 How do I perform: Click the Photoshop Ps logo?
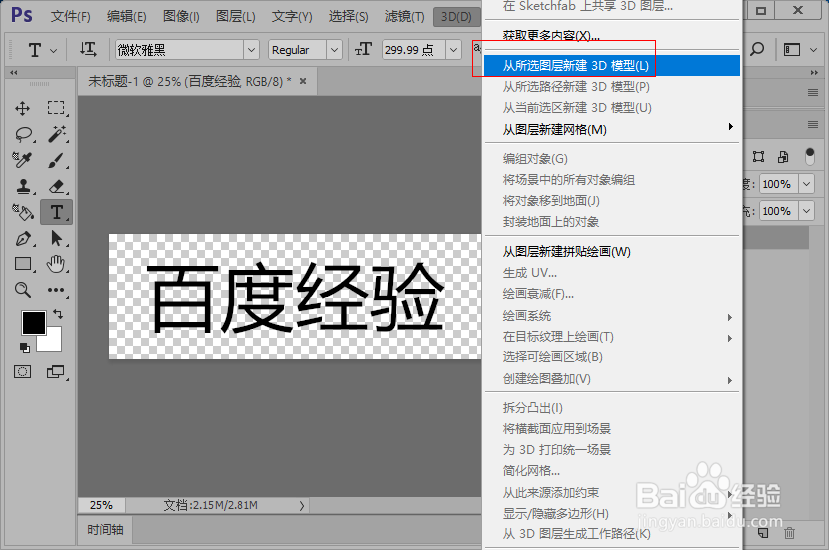22,15
